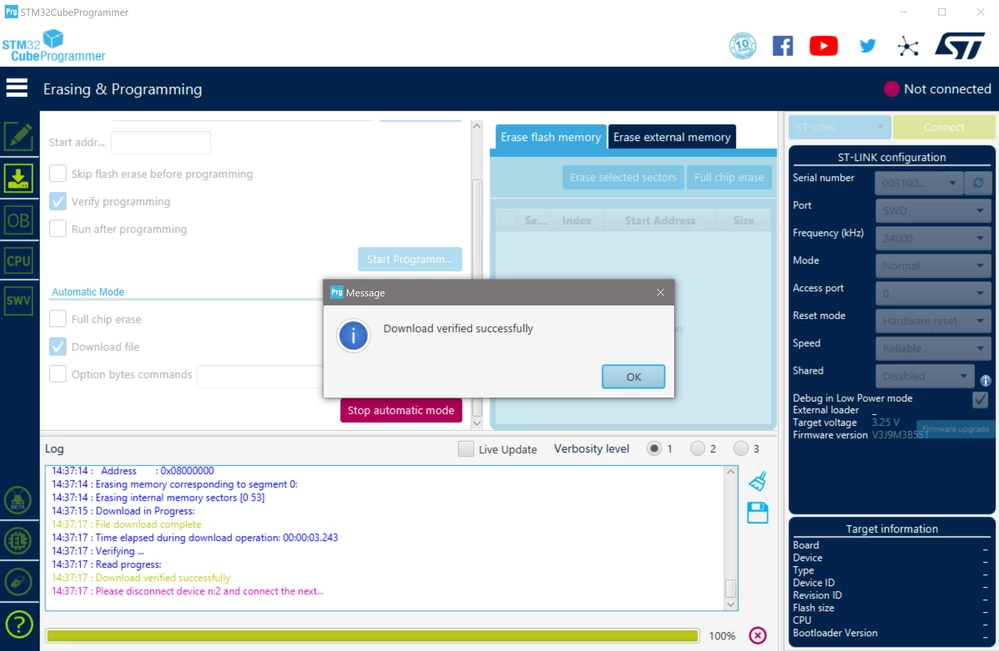Switch to Erase external memory tab
999x651 pixels.
[x=672, y=137]
